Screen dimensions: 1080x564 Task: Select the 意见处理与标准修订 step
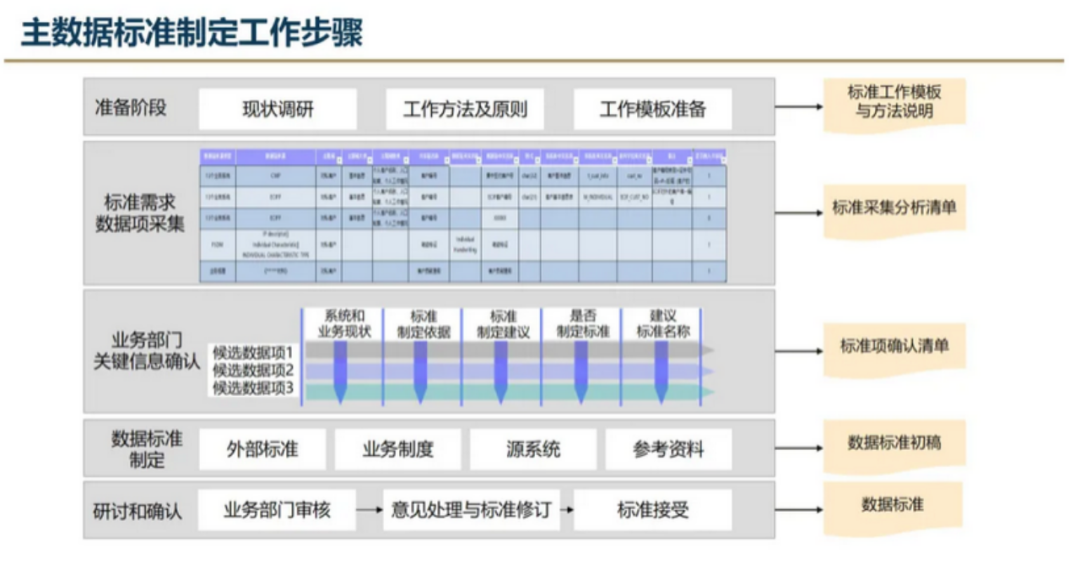click(470, 511)
